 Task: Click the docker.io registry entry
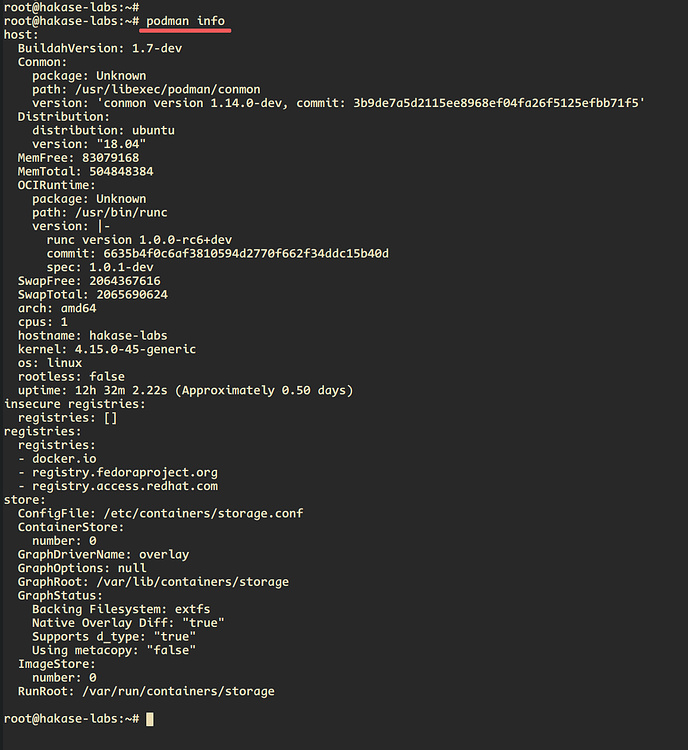pyautogui.click(x=64, y=459)
